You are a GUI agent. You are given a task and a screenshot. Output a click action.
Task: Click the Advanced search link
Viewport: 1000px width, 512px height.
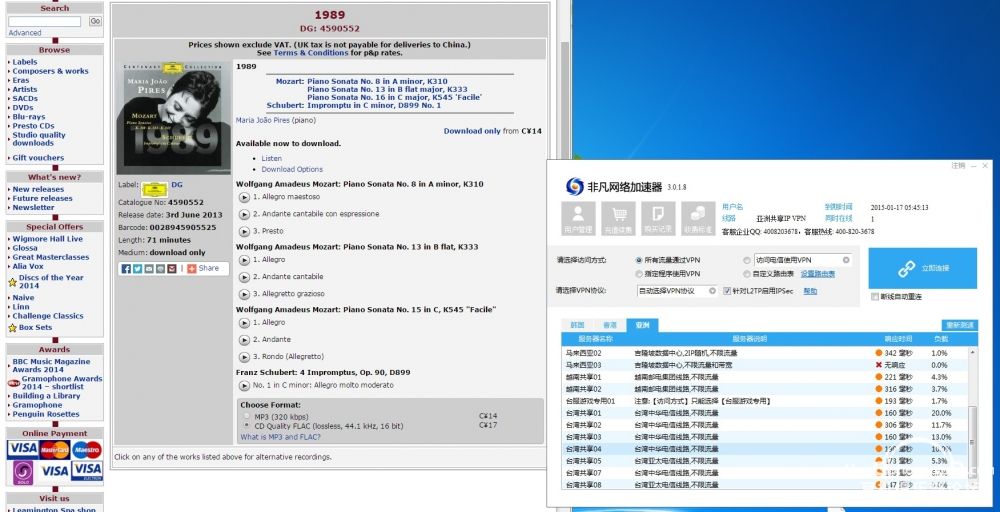pyautogui.click(x=25, y=33)
